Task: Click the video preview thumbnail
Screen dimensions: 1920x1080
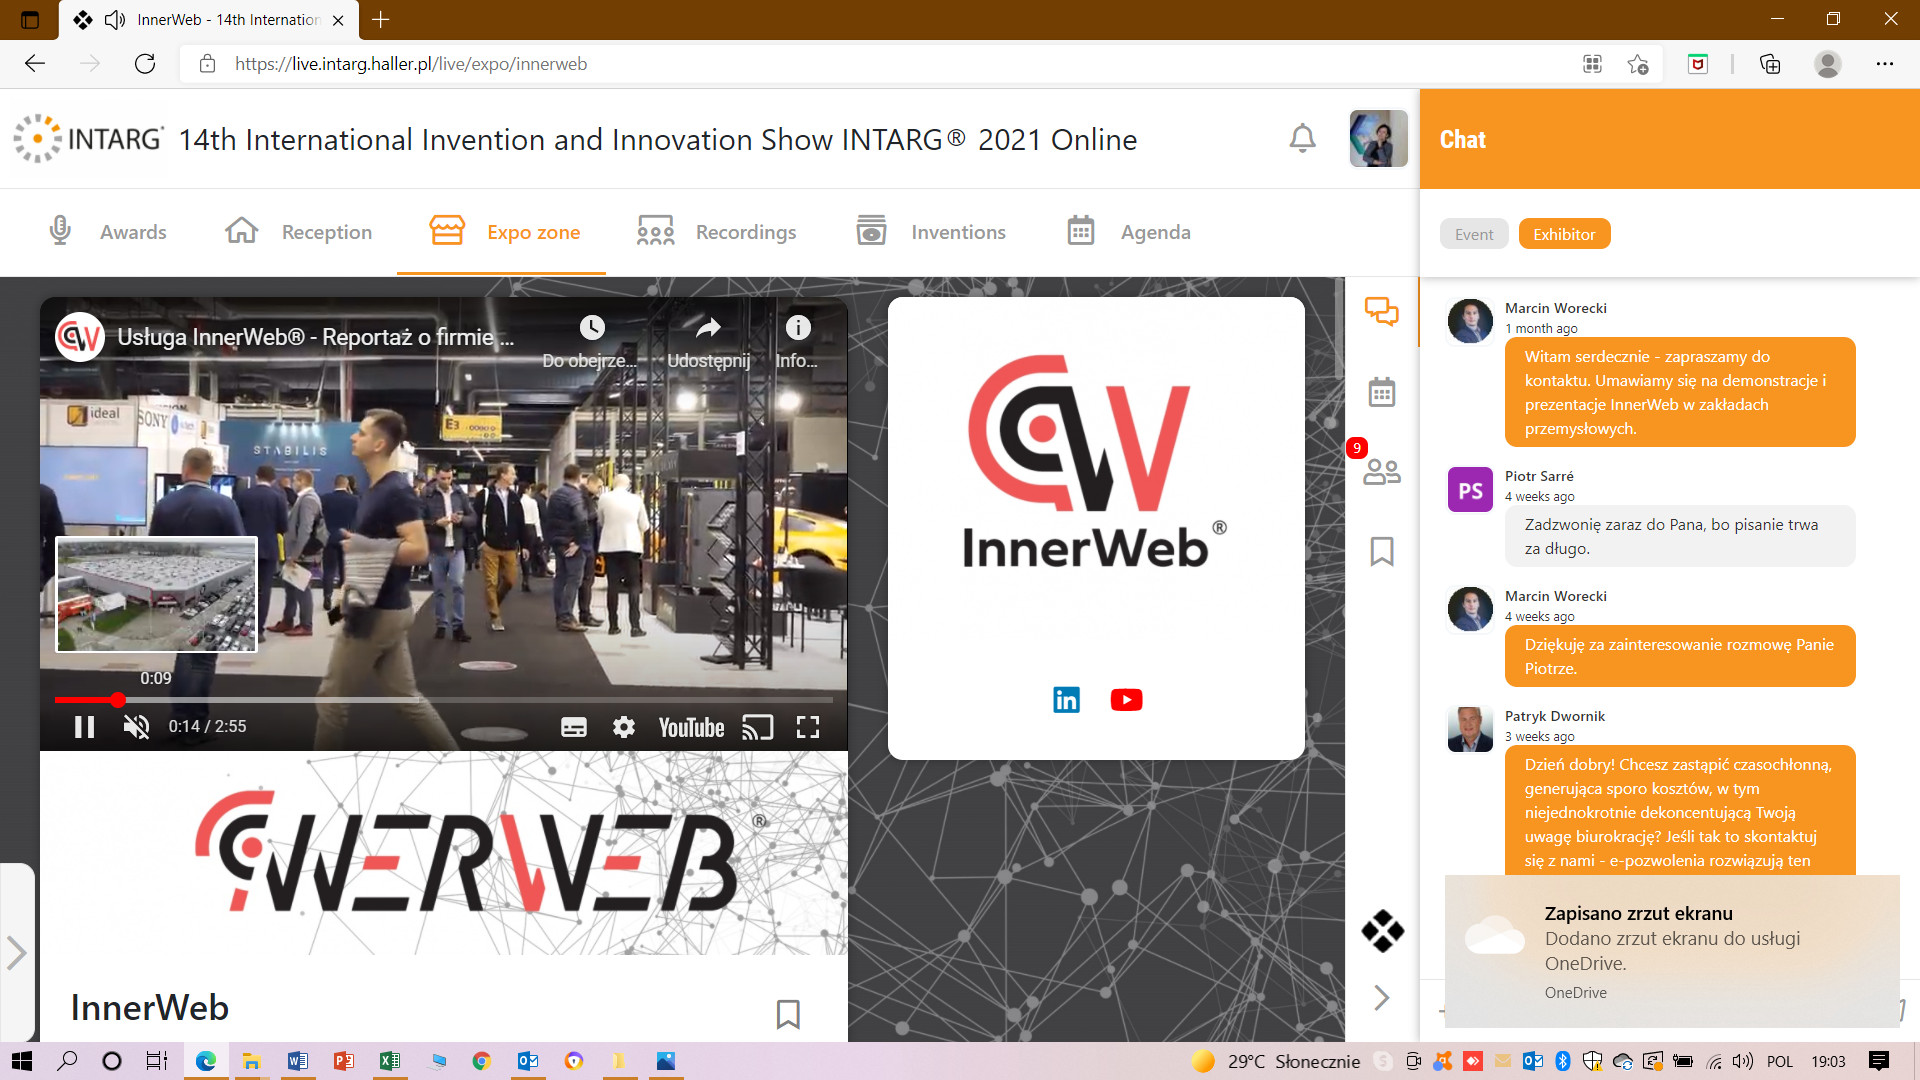Action: click(156, 594)
